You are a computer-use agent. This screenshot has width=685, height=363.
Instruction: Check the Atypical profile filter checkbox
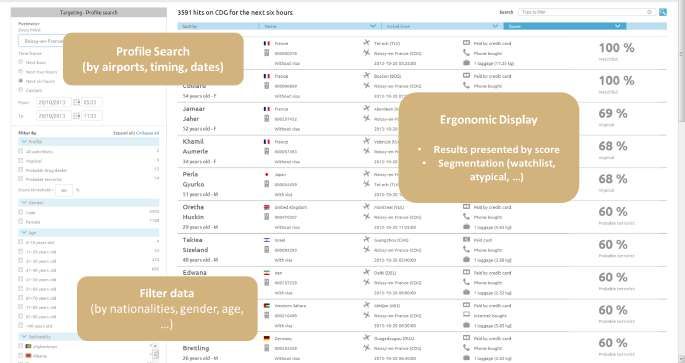pos(21,161)
